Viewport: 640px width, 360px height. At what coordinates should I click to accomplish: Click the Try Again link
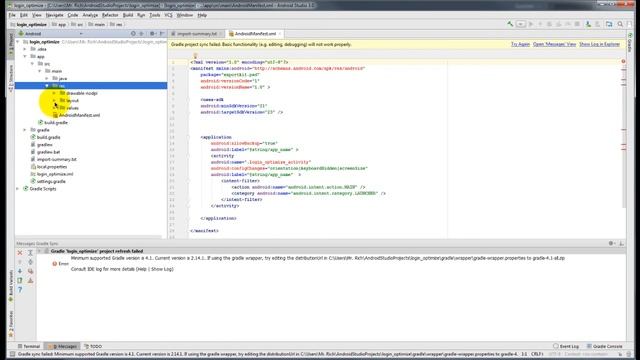click(520, 44)
